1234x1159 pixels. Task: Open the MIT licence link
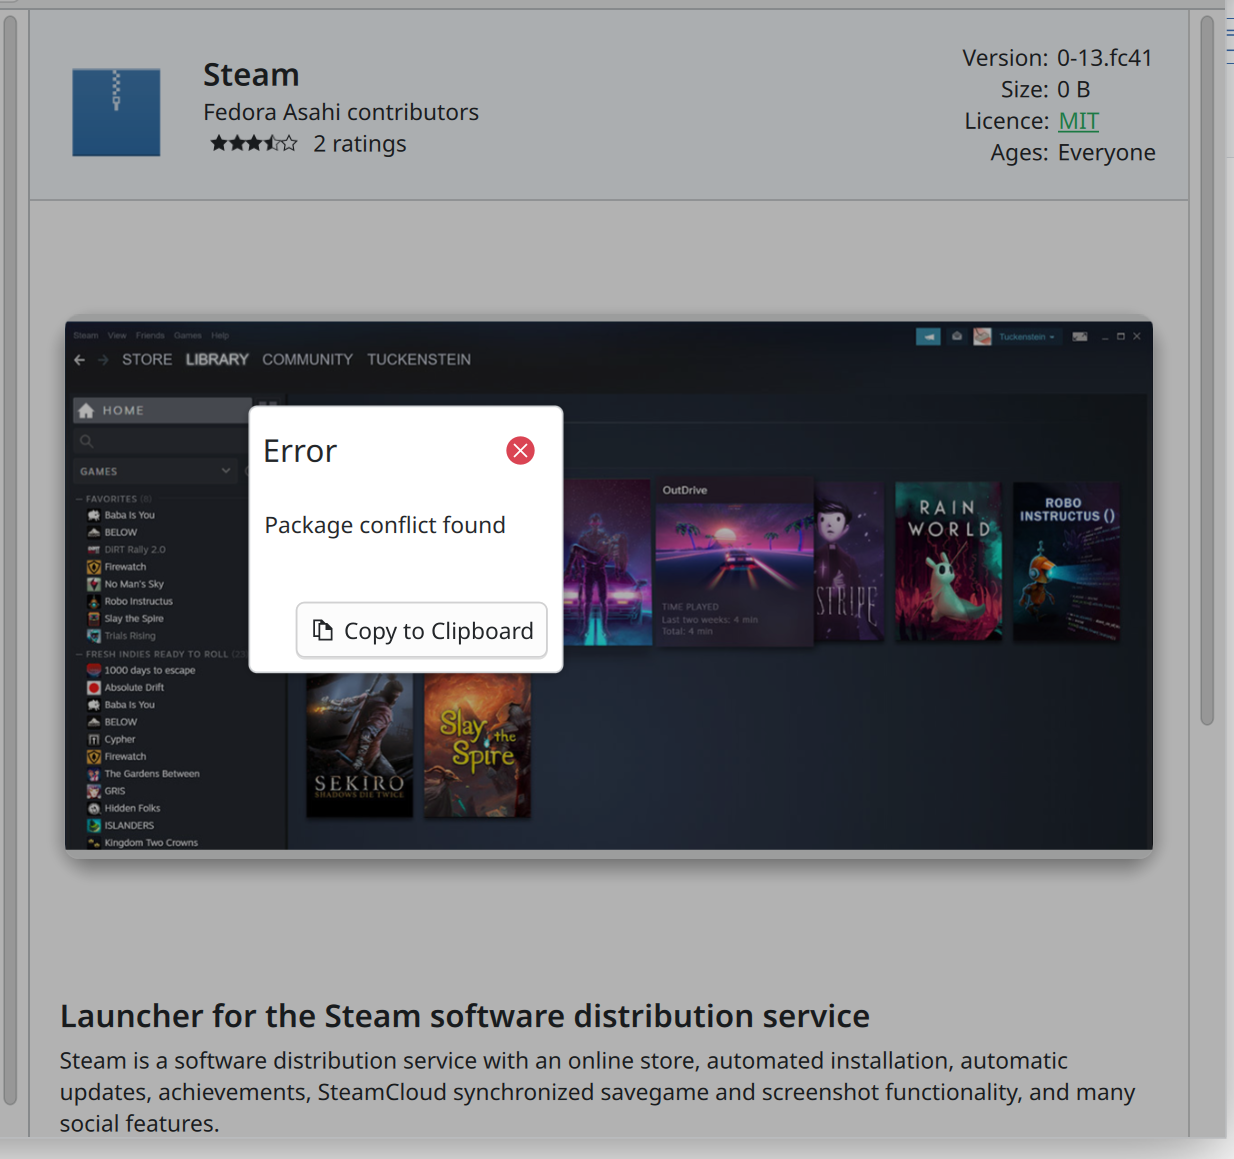coord(1078,121)
